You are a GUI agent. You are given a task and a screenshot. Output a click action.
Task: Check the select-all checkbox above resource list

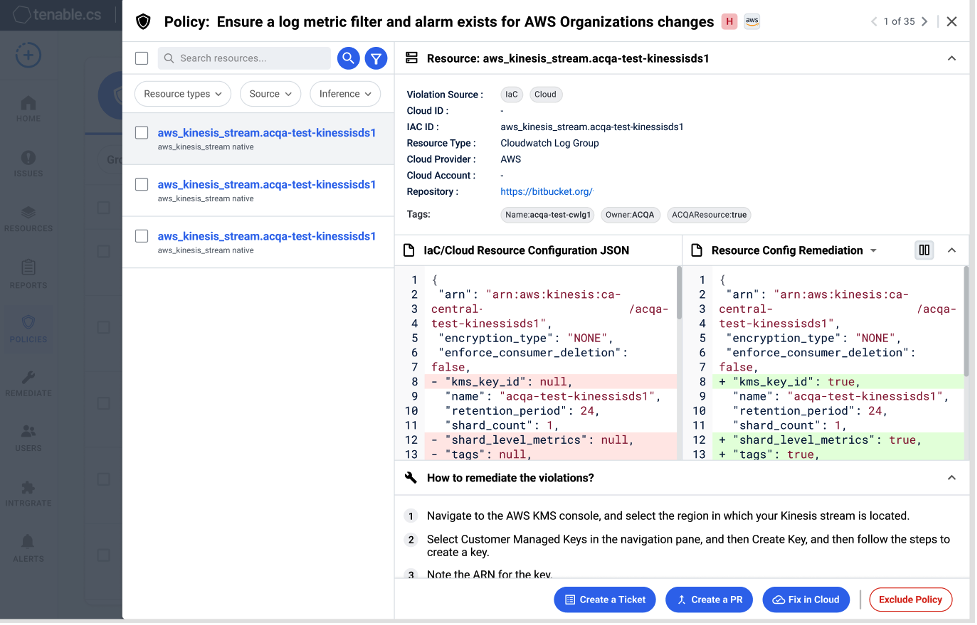coord(141,58)
